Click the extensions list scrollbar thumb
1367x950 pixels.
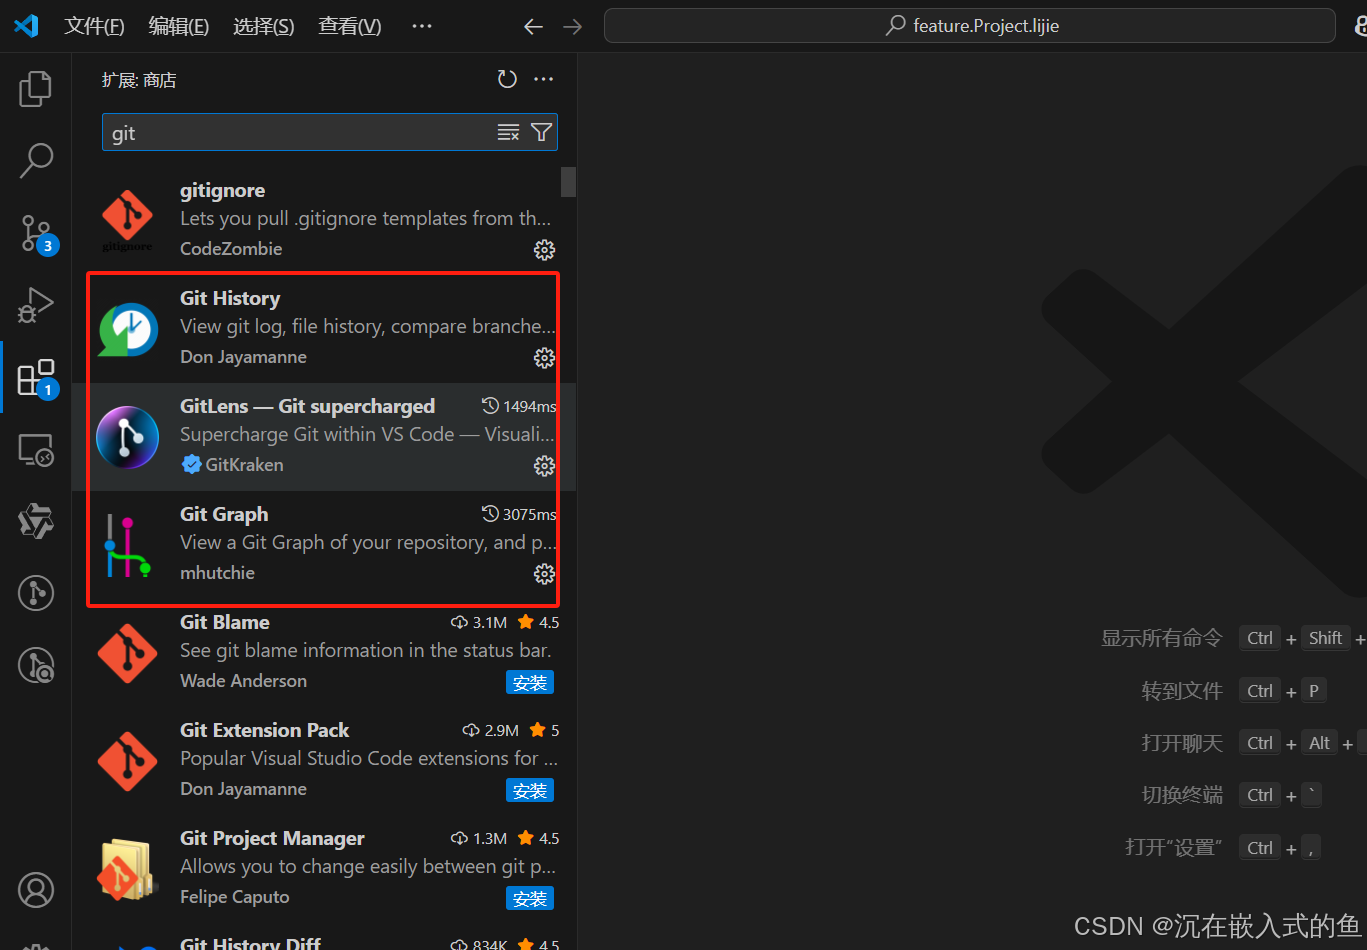click(568, 181)
